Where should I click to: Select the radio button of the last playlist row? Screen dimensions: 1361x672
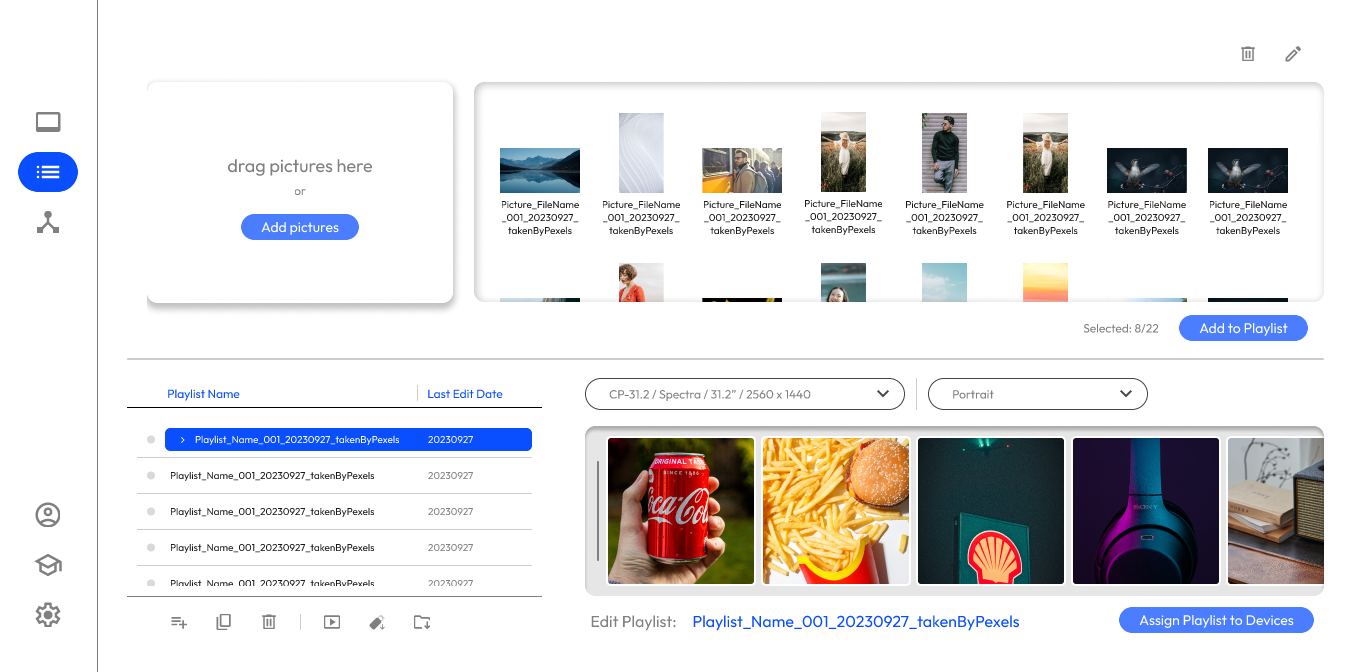[x=150, y=581]
